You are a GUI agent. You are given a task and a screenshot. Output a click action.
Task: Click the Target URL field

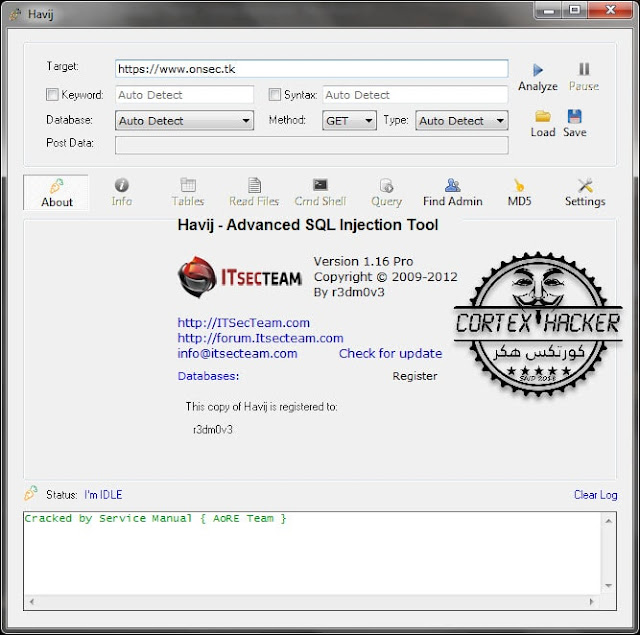pos(311,69)
